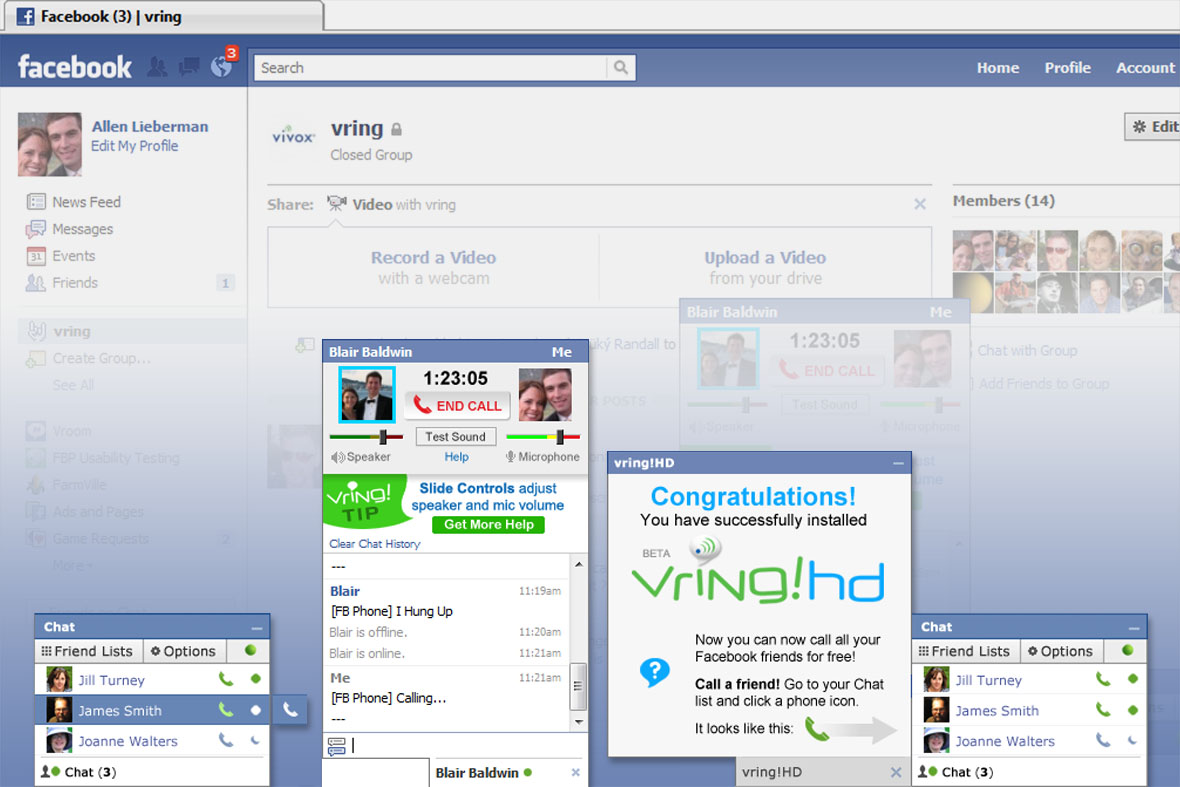Click James Smith's green phone icon in left Chat panel

226,710
